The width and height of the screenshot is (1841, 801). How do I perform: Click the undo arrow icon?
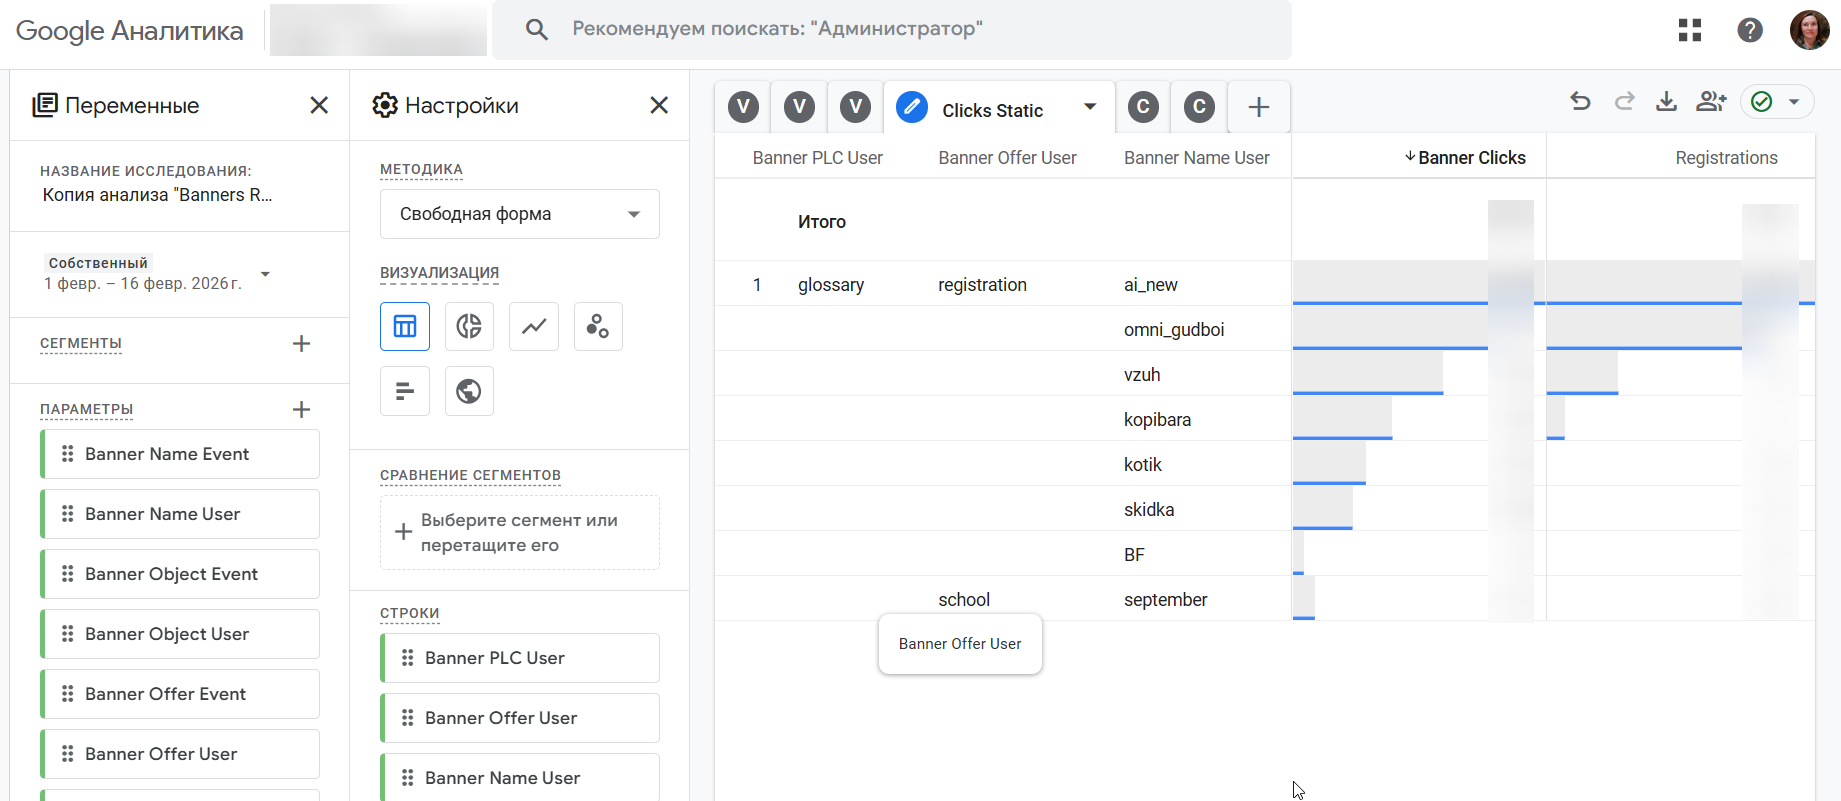[1580, 101]
